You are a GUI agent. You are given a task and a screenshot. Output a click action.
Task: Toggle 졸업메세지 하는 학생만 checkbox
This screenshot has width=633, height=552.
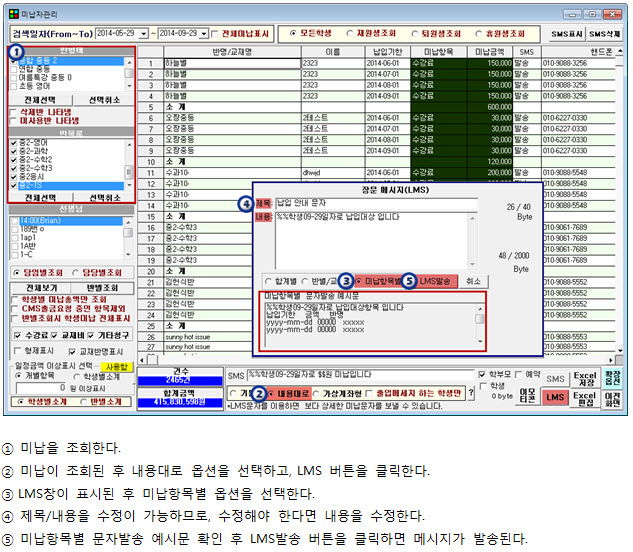click(x=369, y=393)
